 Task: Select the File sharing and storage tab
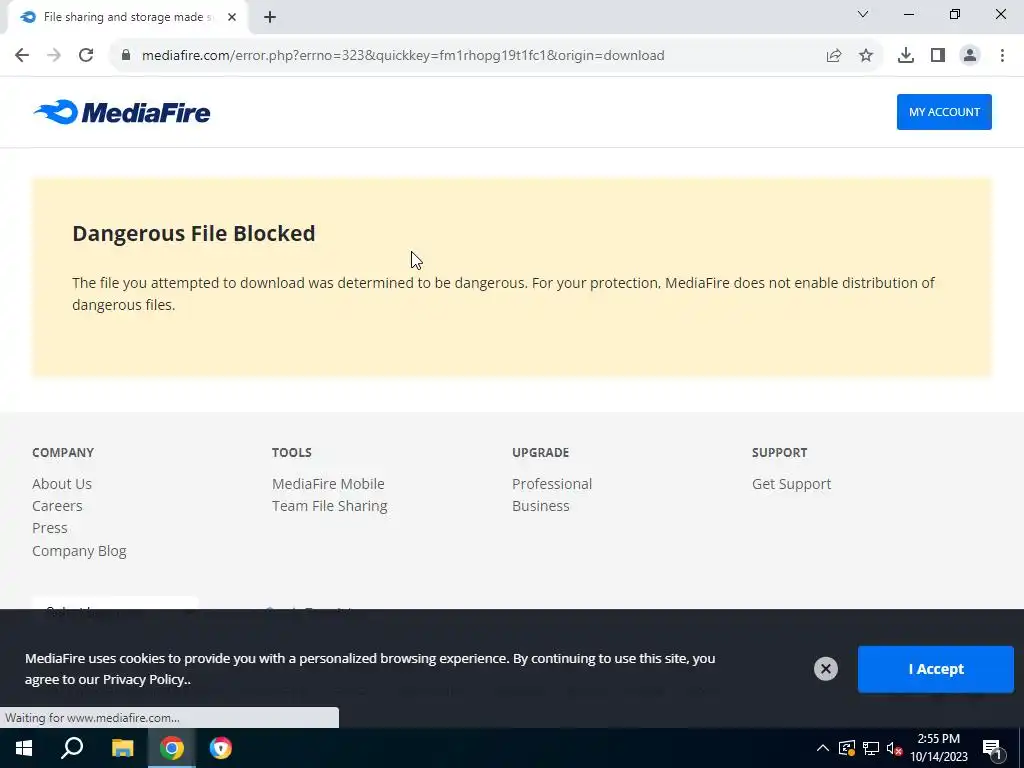(127, 18)
